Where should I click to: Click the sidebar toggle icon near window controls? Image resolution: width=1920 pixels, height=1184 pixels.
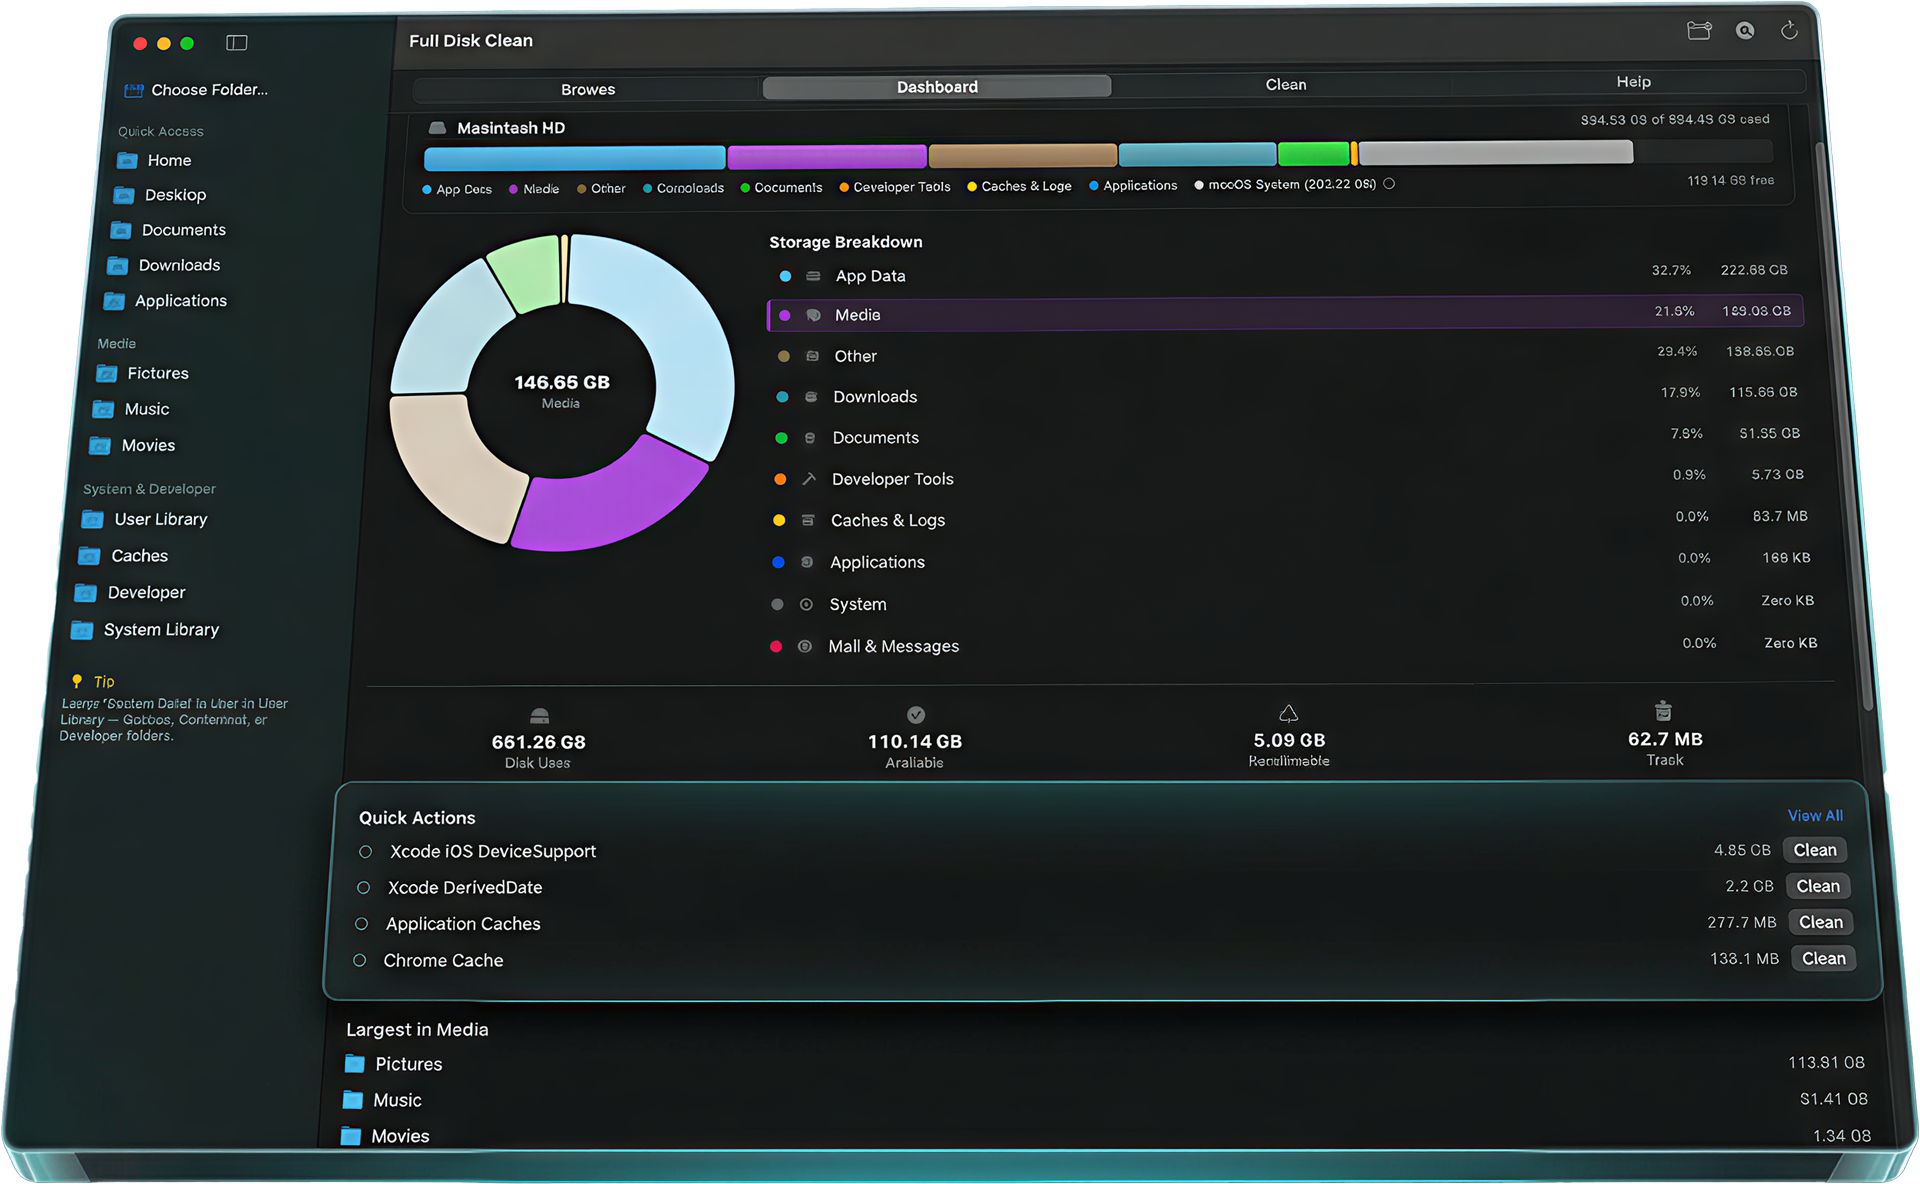tap(237, 43)
